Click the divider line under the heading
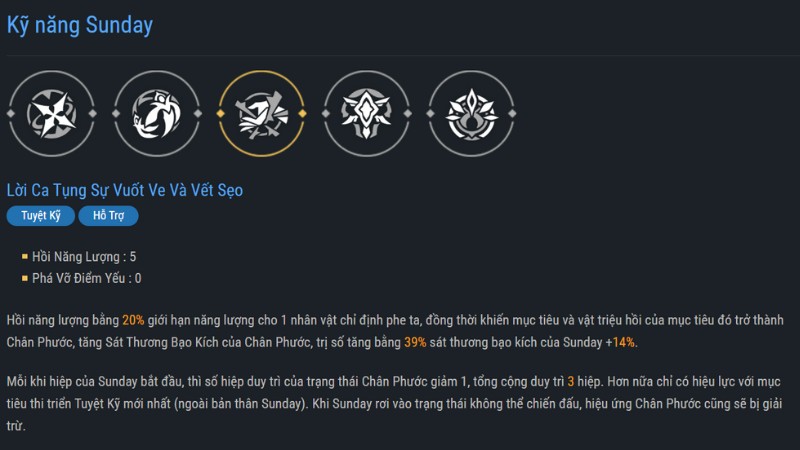800x450 pixels. [x=400, y=55]
